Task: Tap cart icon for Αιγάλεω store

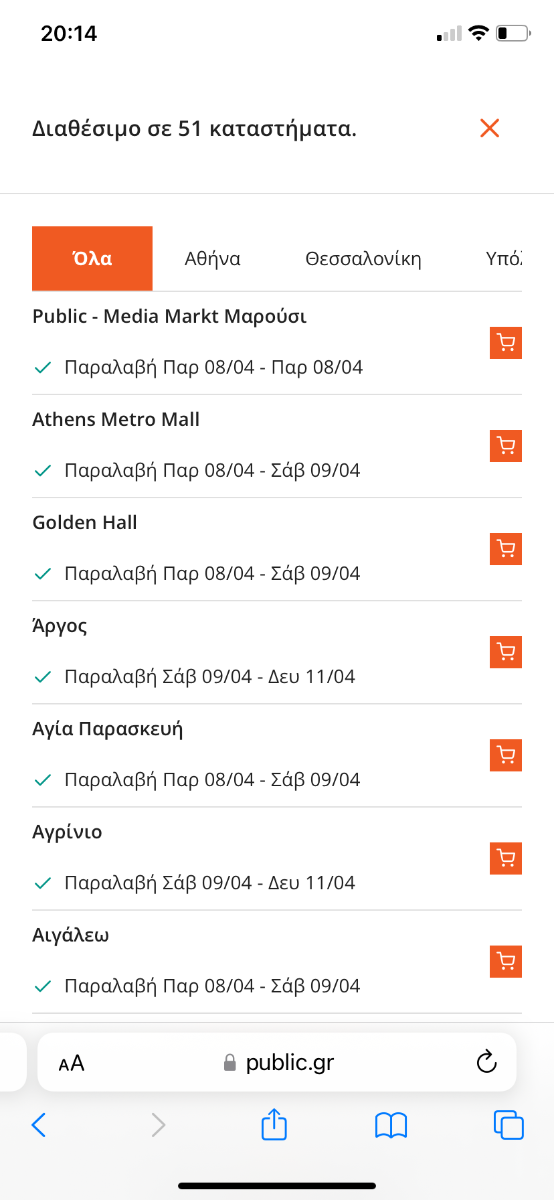Action: tap(506, 961)
